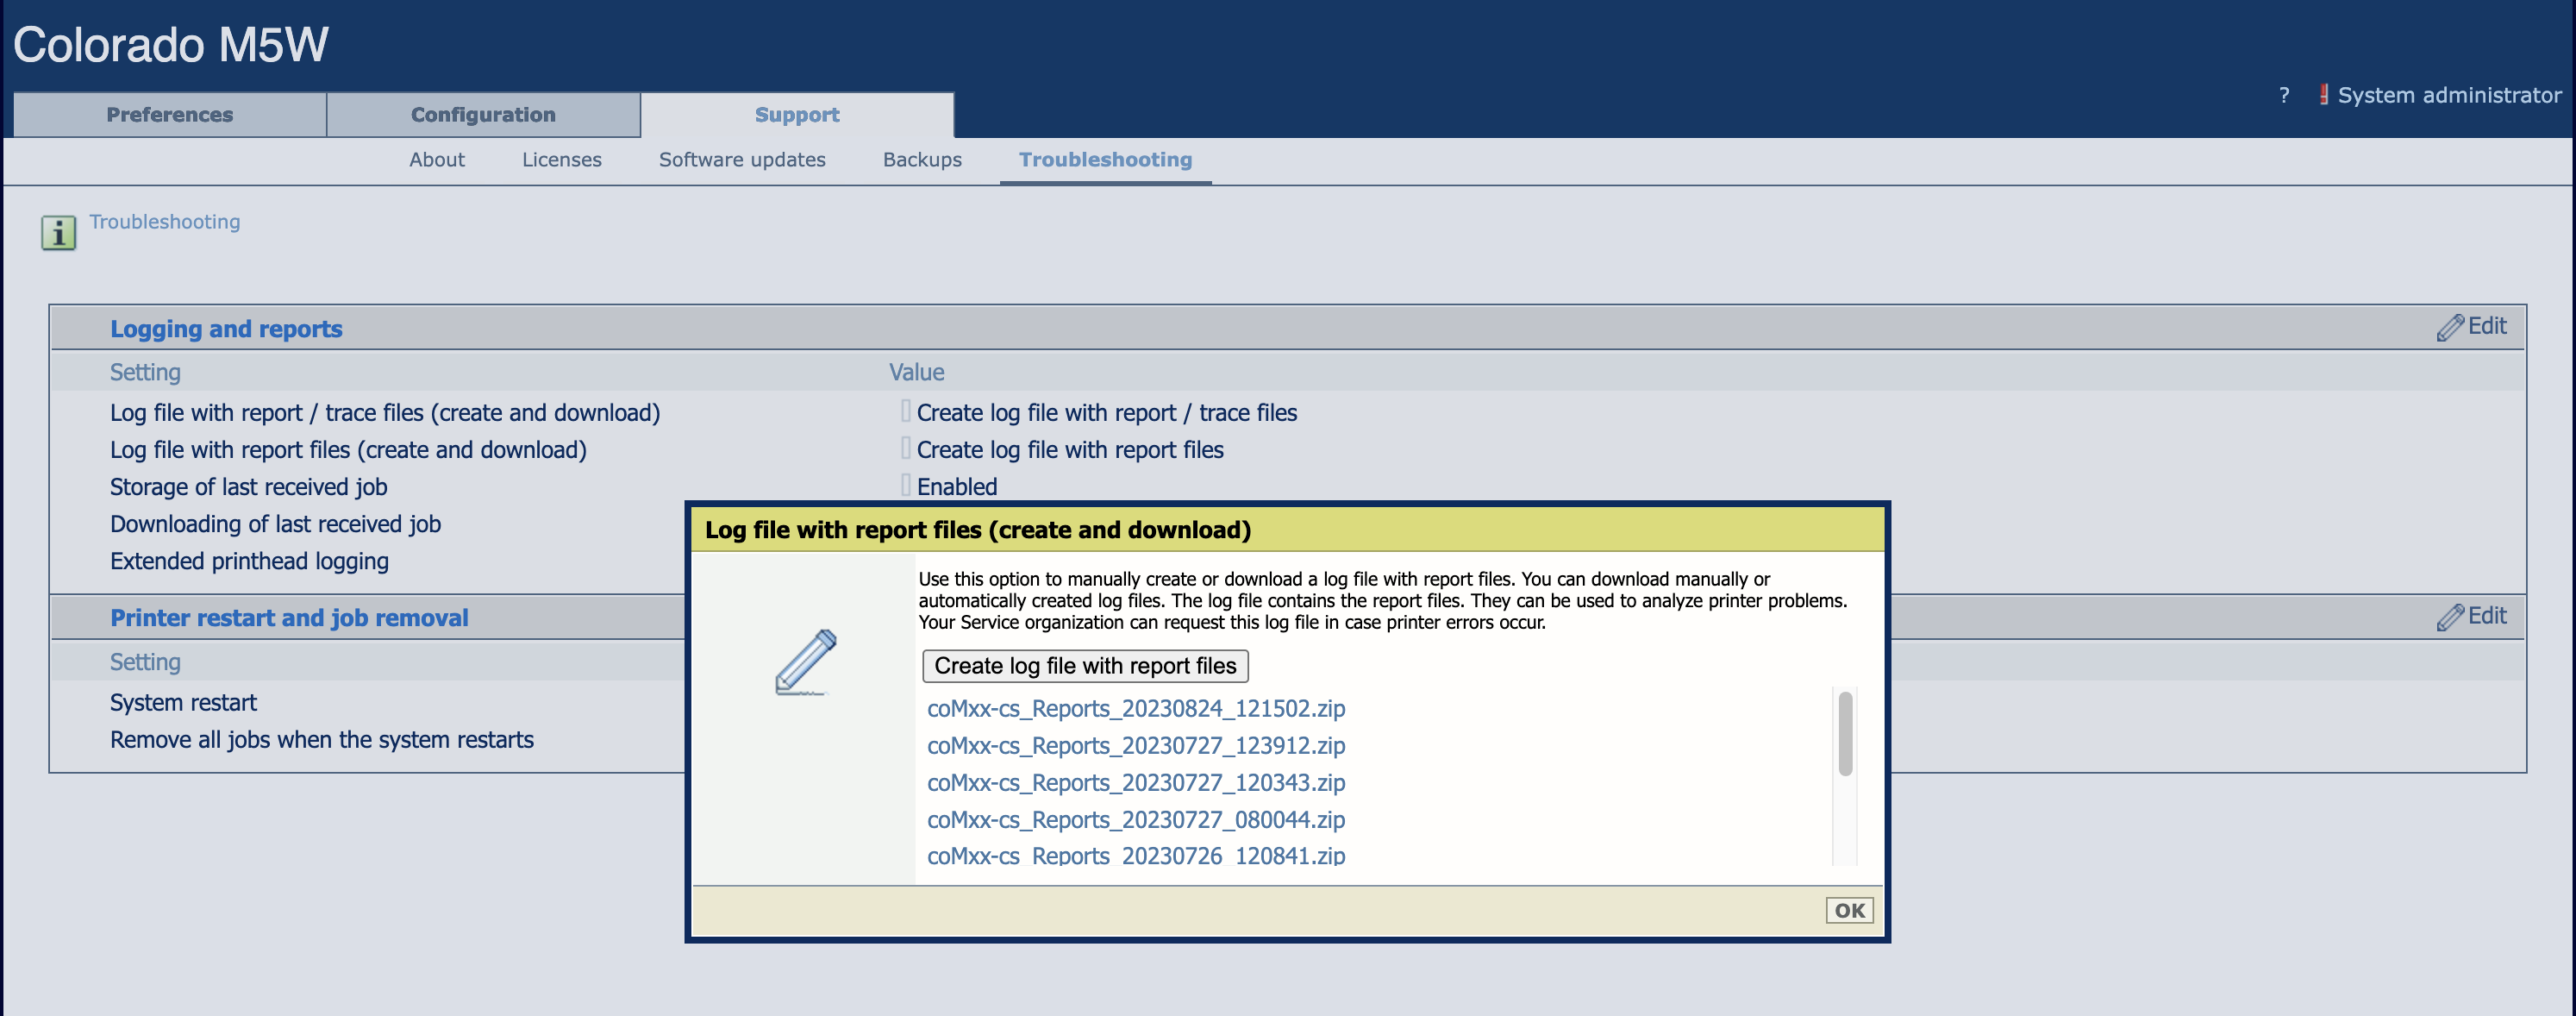Viewport: 2576px width, 1016px height.
Task: Click the Enabled value for storage setting
Action: click(x=957, y=487)
